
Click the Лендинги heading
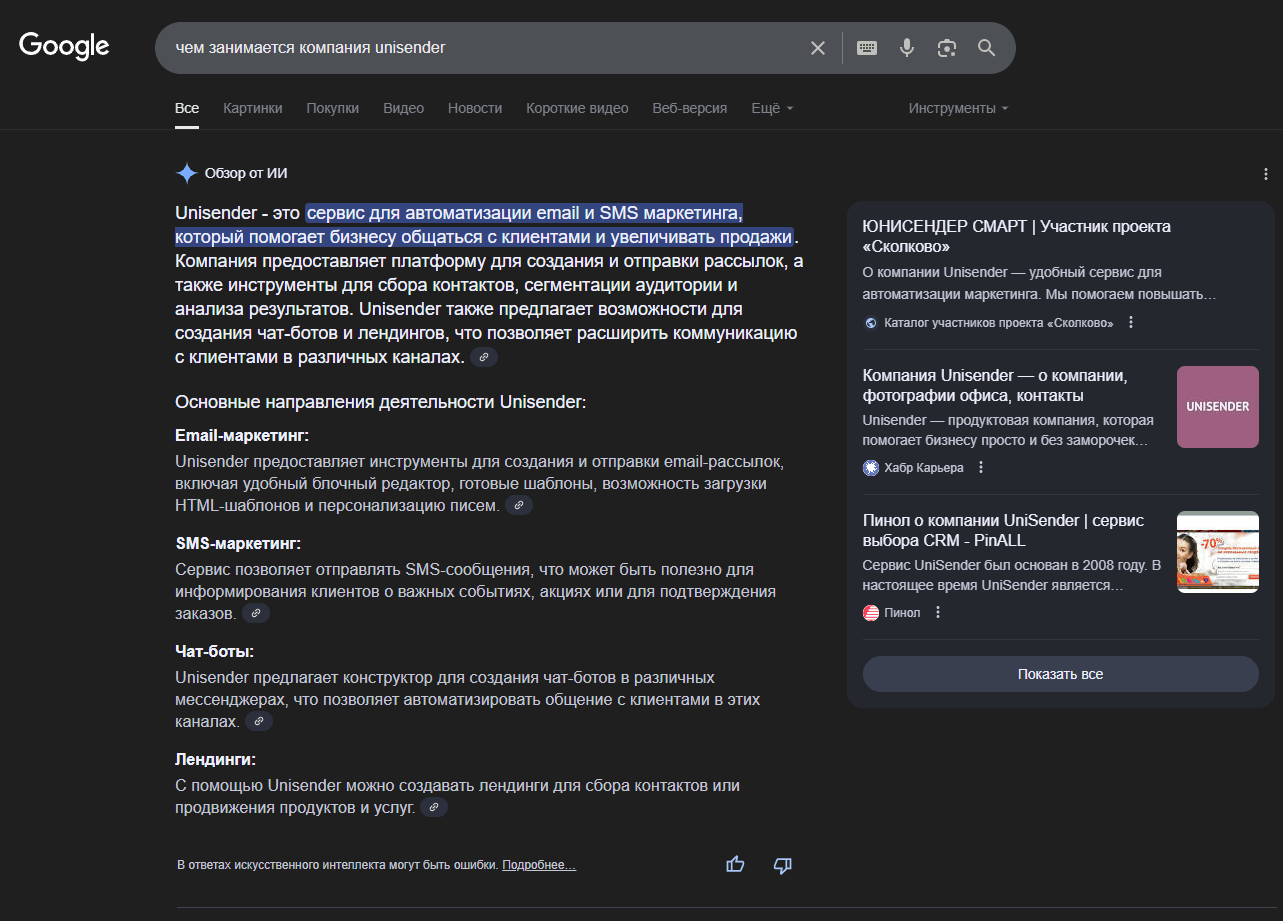pyautogui.click(x=215, y=760)
